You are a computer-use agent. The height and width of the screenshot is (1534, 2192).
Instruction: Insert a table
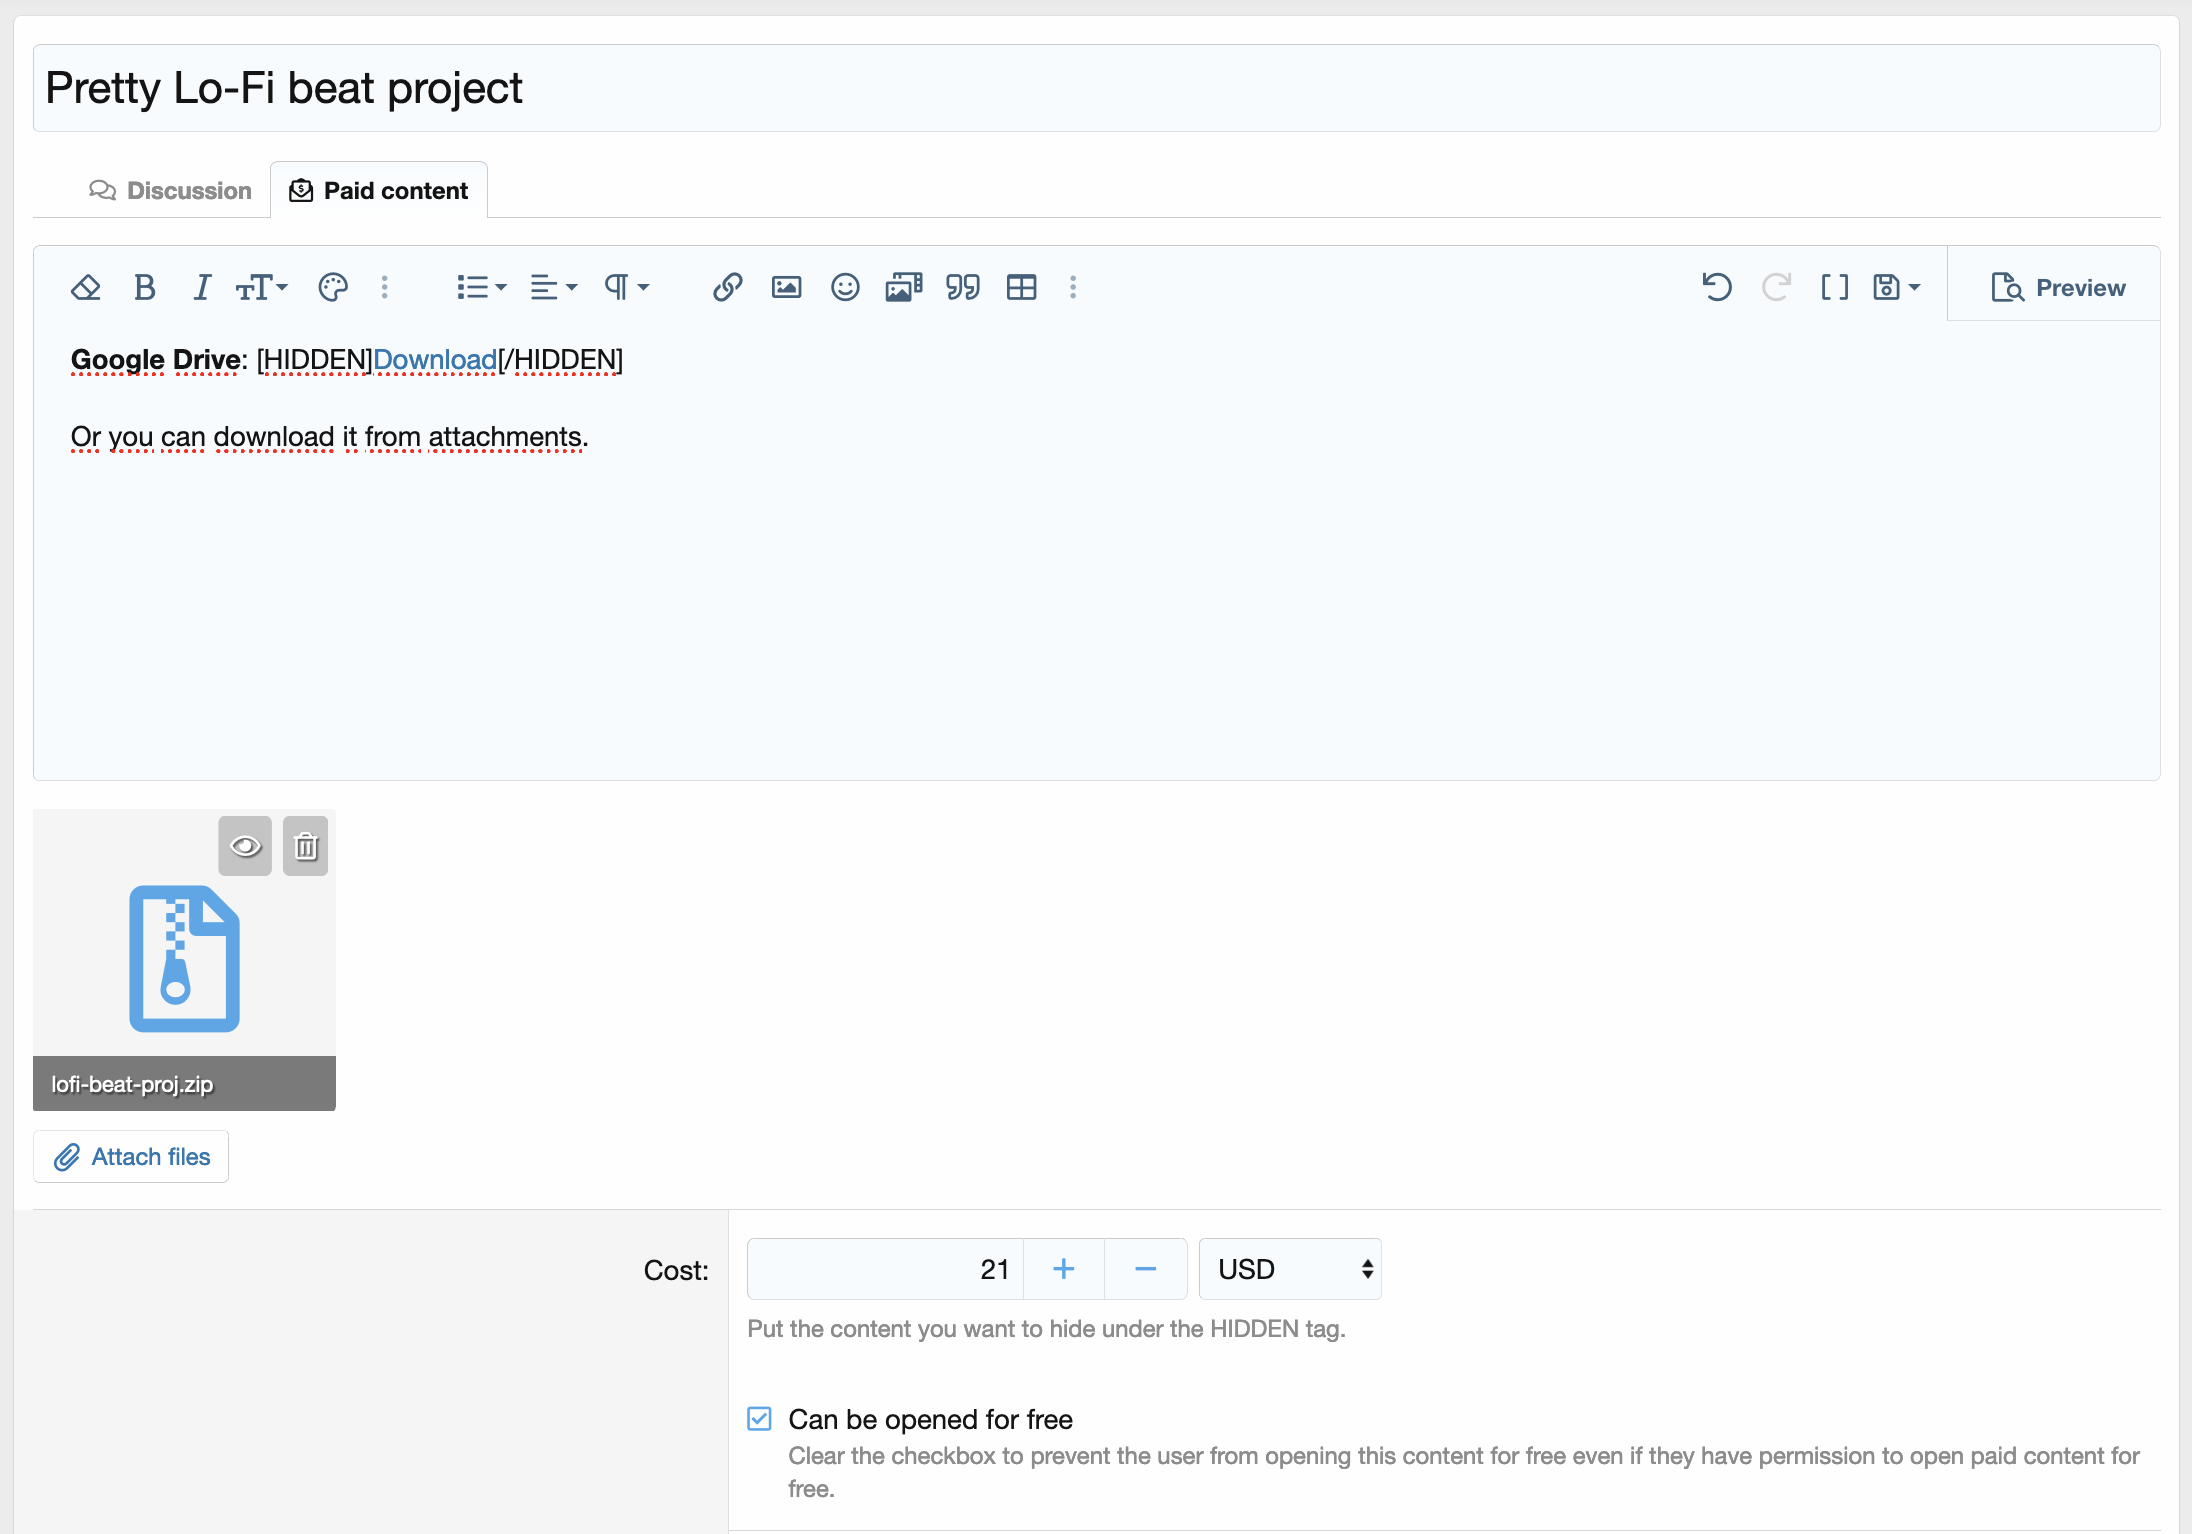coord(1021,288)
